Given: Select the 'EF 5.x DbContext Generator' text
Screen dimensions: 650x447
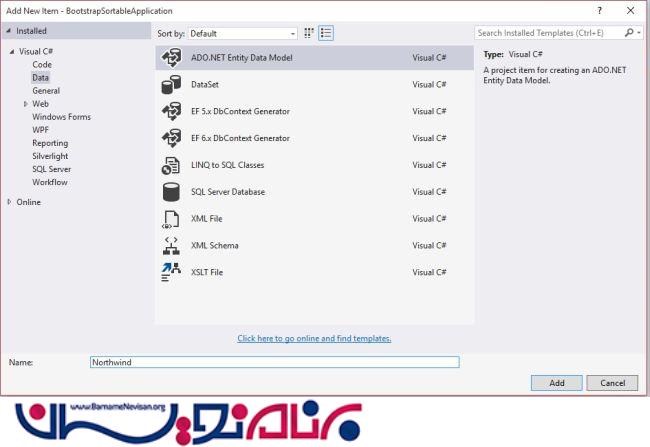Looking at the screenshot, I should tap(240, 112).
